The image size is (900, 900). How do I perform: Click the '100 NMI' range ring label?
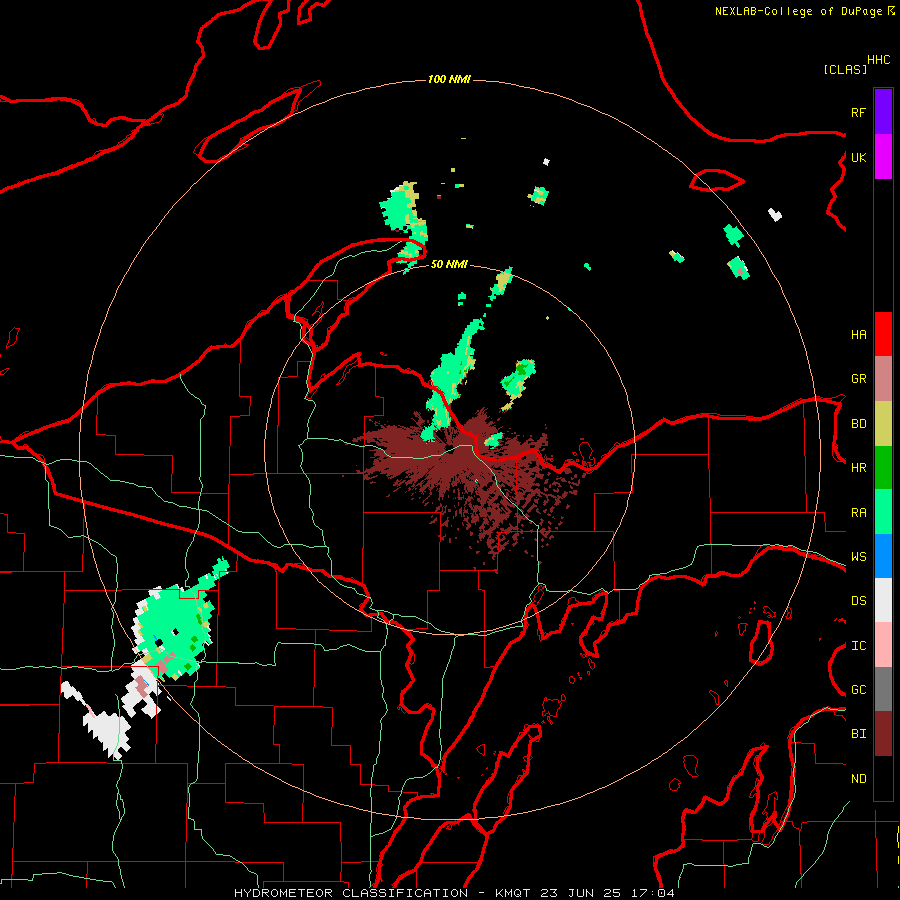pos(449,79)
